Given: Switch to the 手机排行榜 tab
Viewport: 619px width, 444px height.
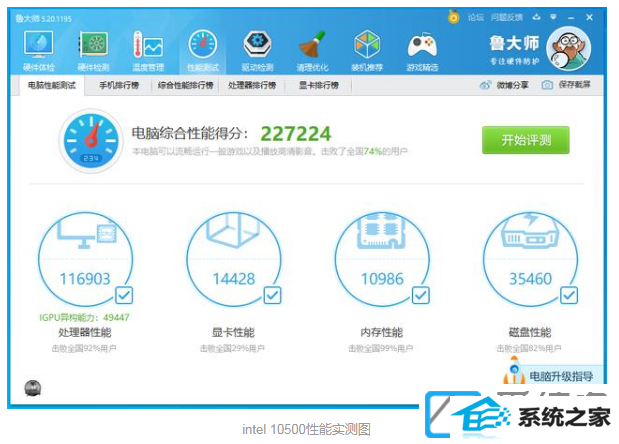Looking at the screenshot, I should tap(119, 85).
